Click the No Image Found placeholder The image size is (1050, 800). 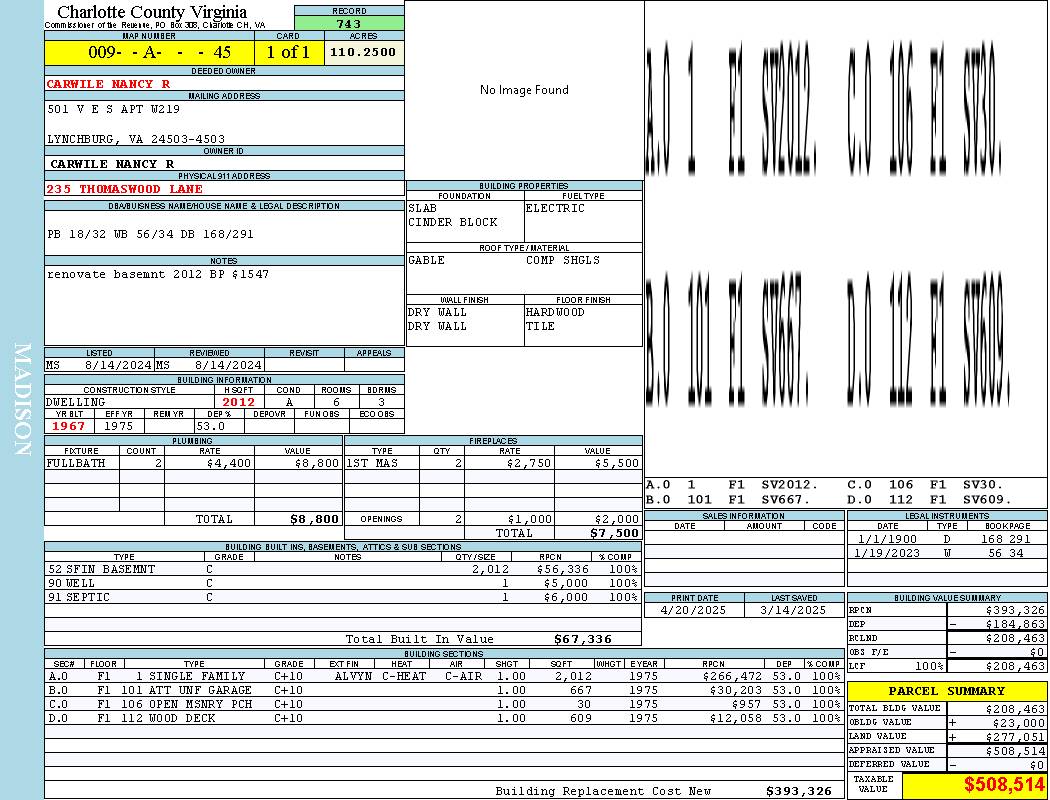click(x=524, y=90)
